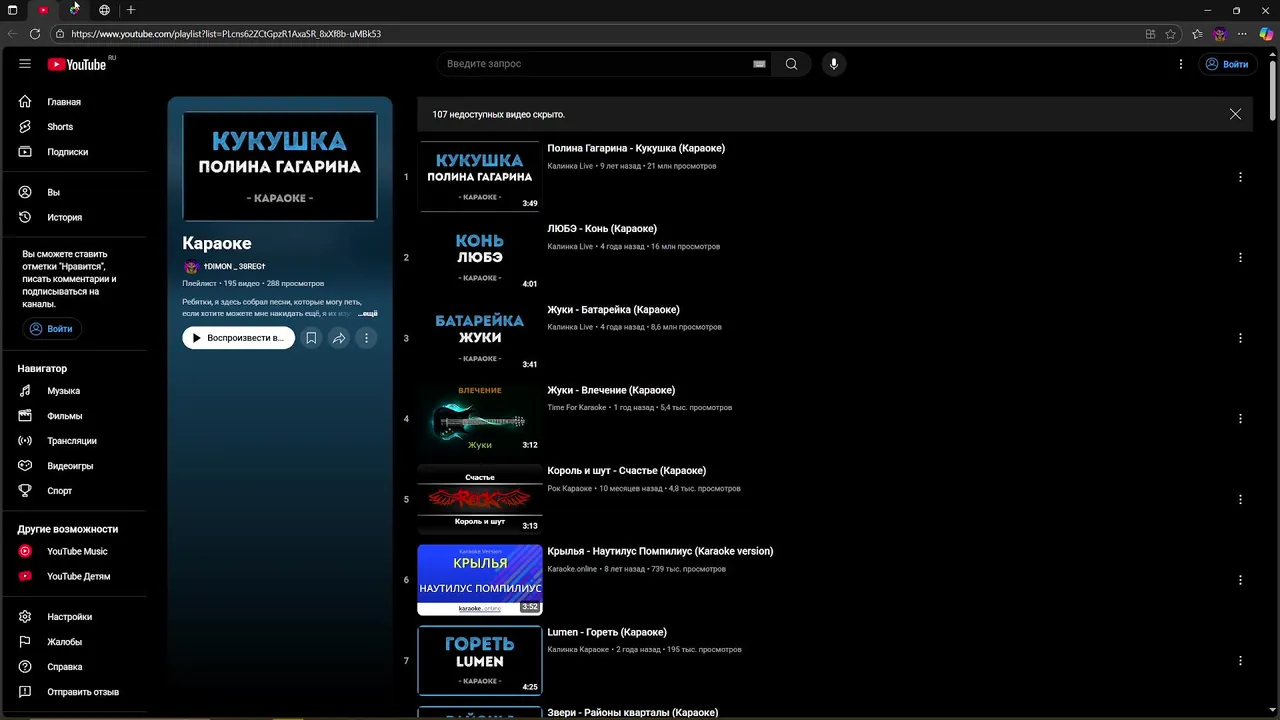Dismiss the unavailable videos hidden notice
The image size is (1280, 720).
[1236, 114]
